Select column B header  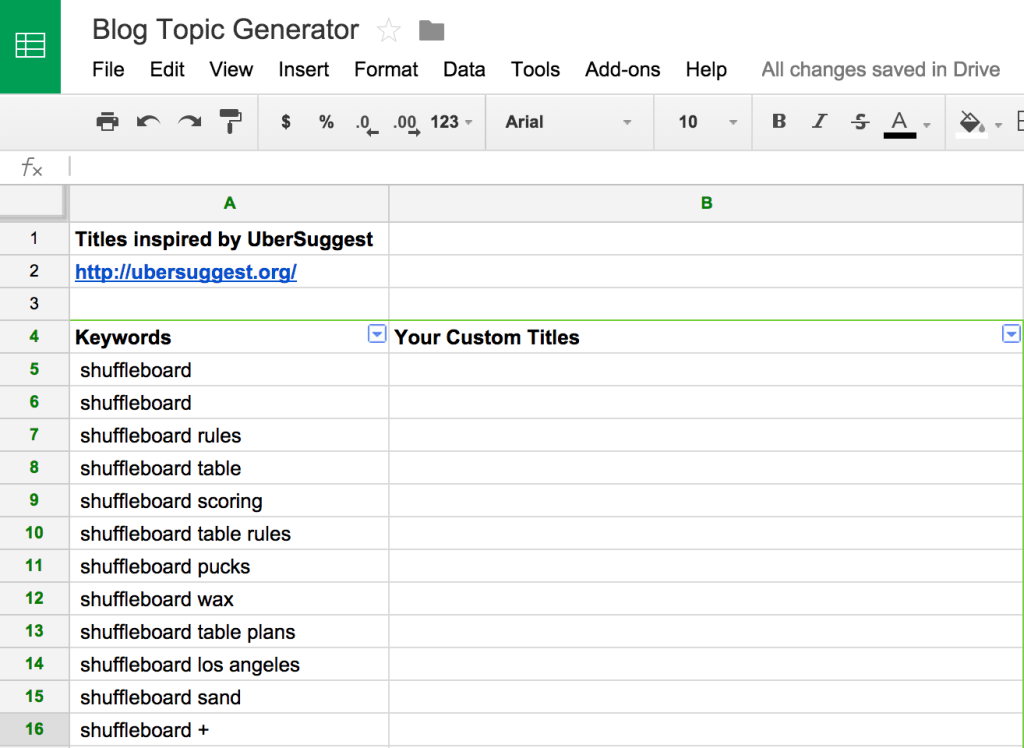[706, 203]
